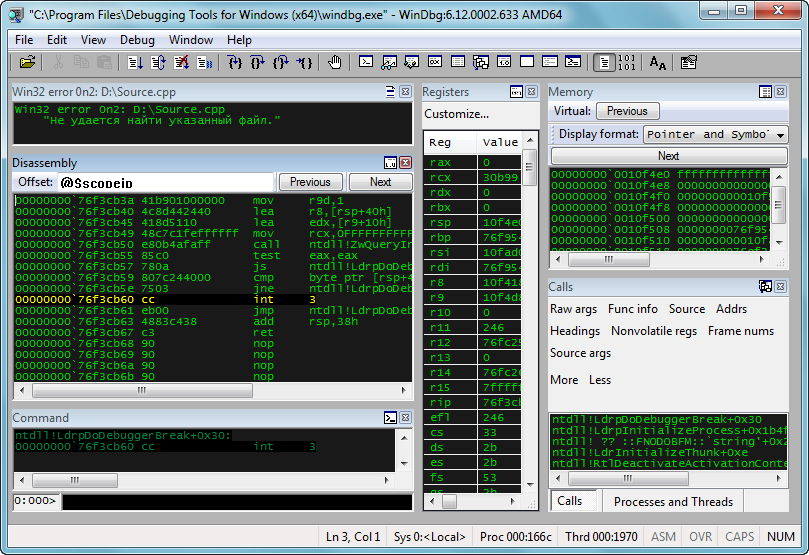Click the Registers vertical scrollbar thumb

click(x=529, y=167)
